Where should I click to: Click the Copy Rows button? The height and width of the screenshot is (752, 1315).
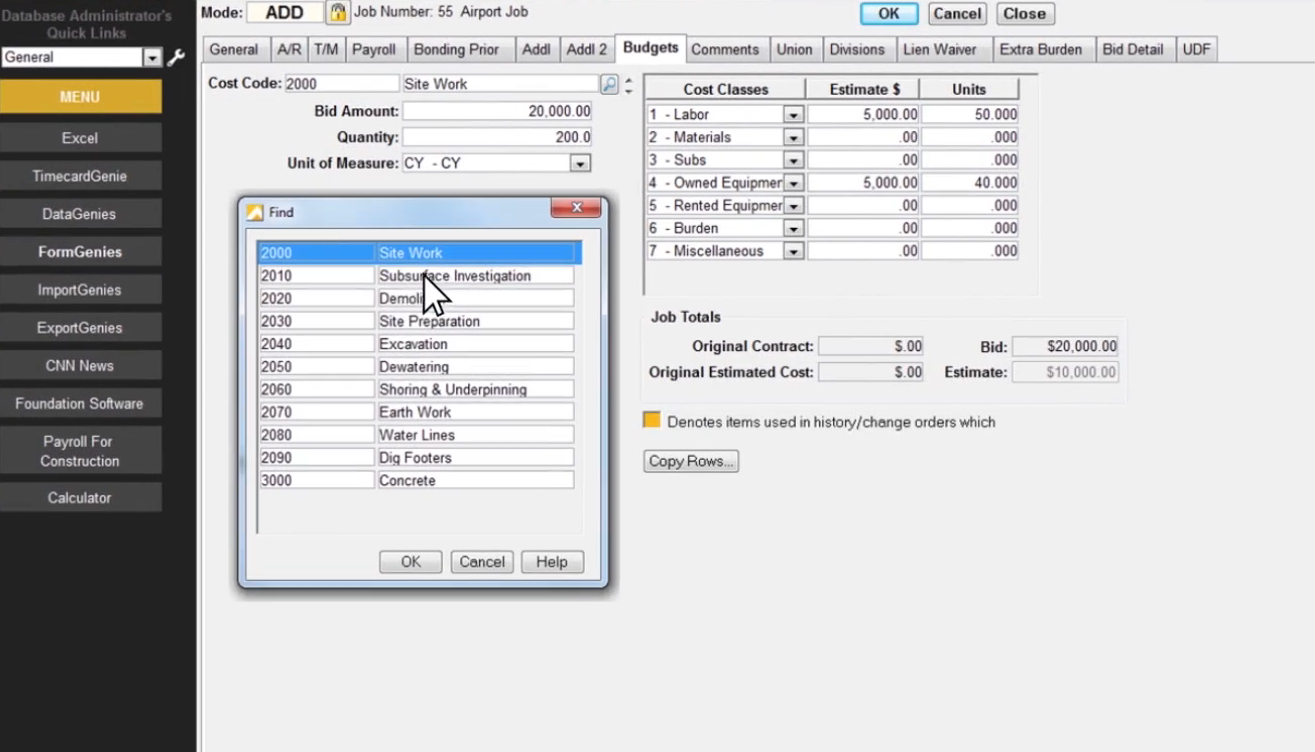click(x=690, y=461)
